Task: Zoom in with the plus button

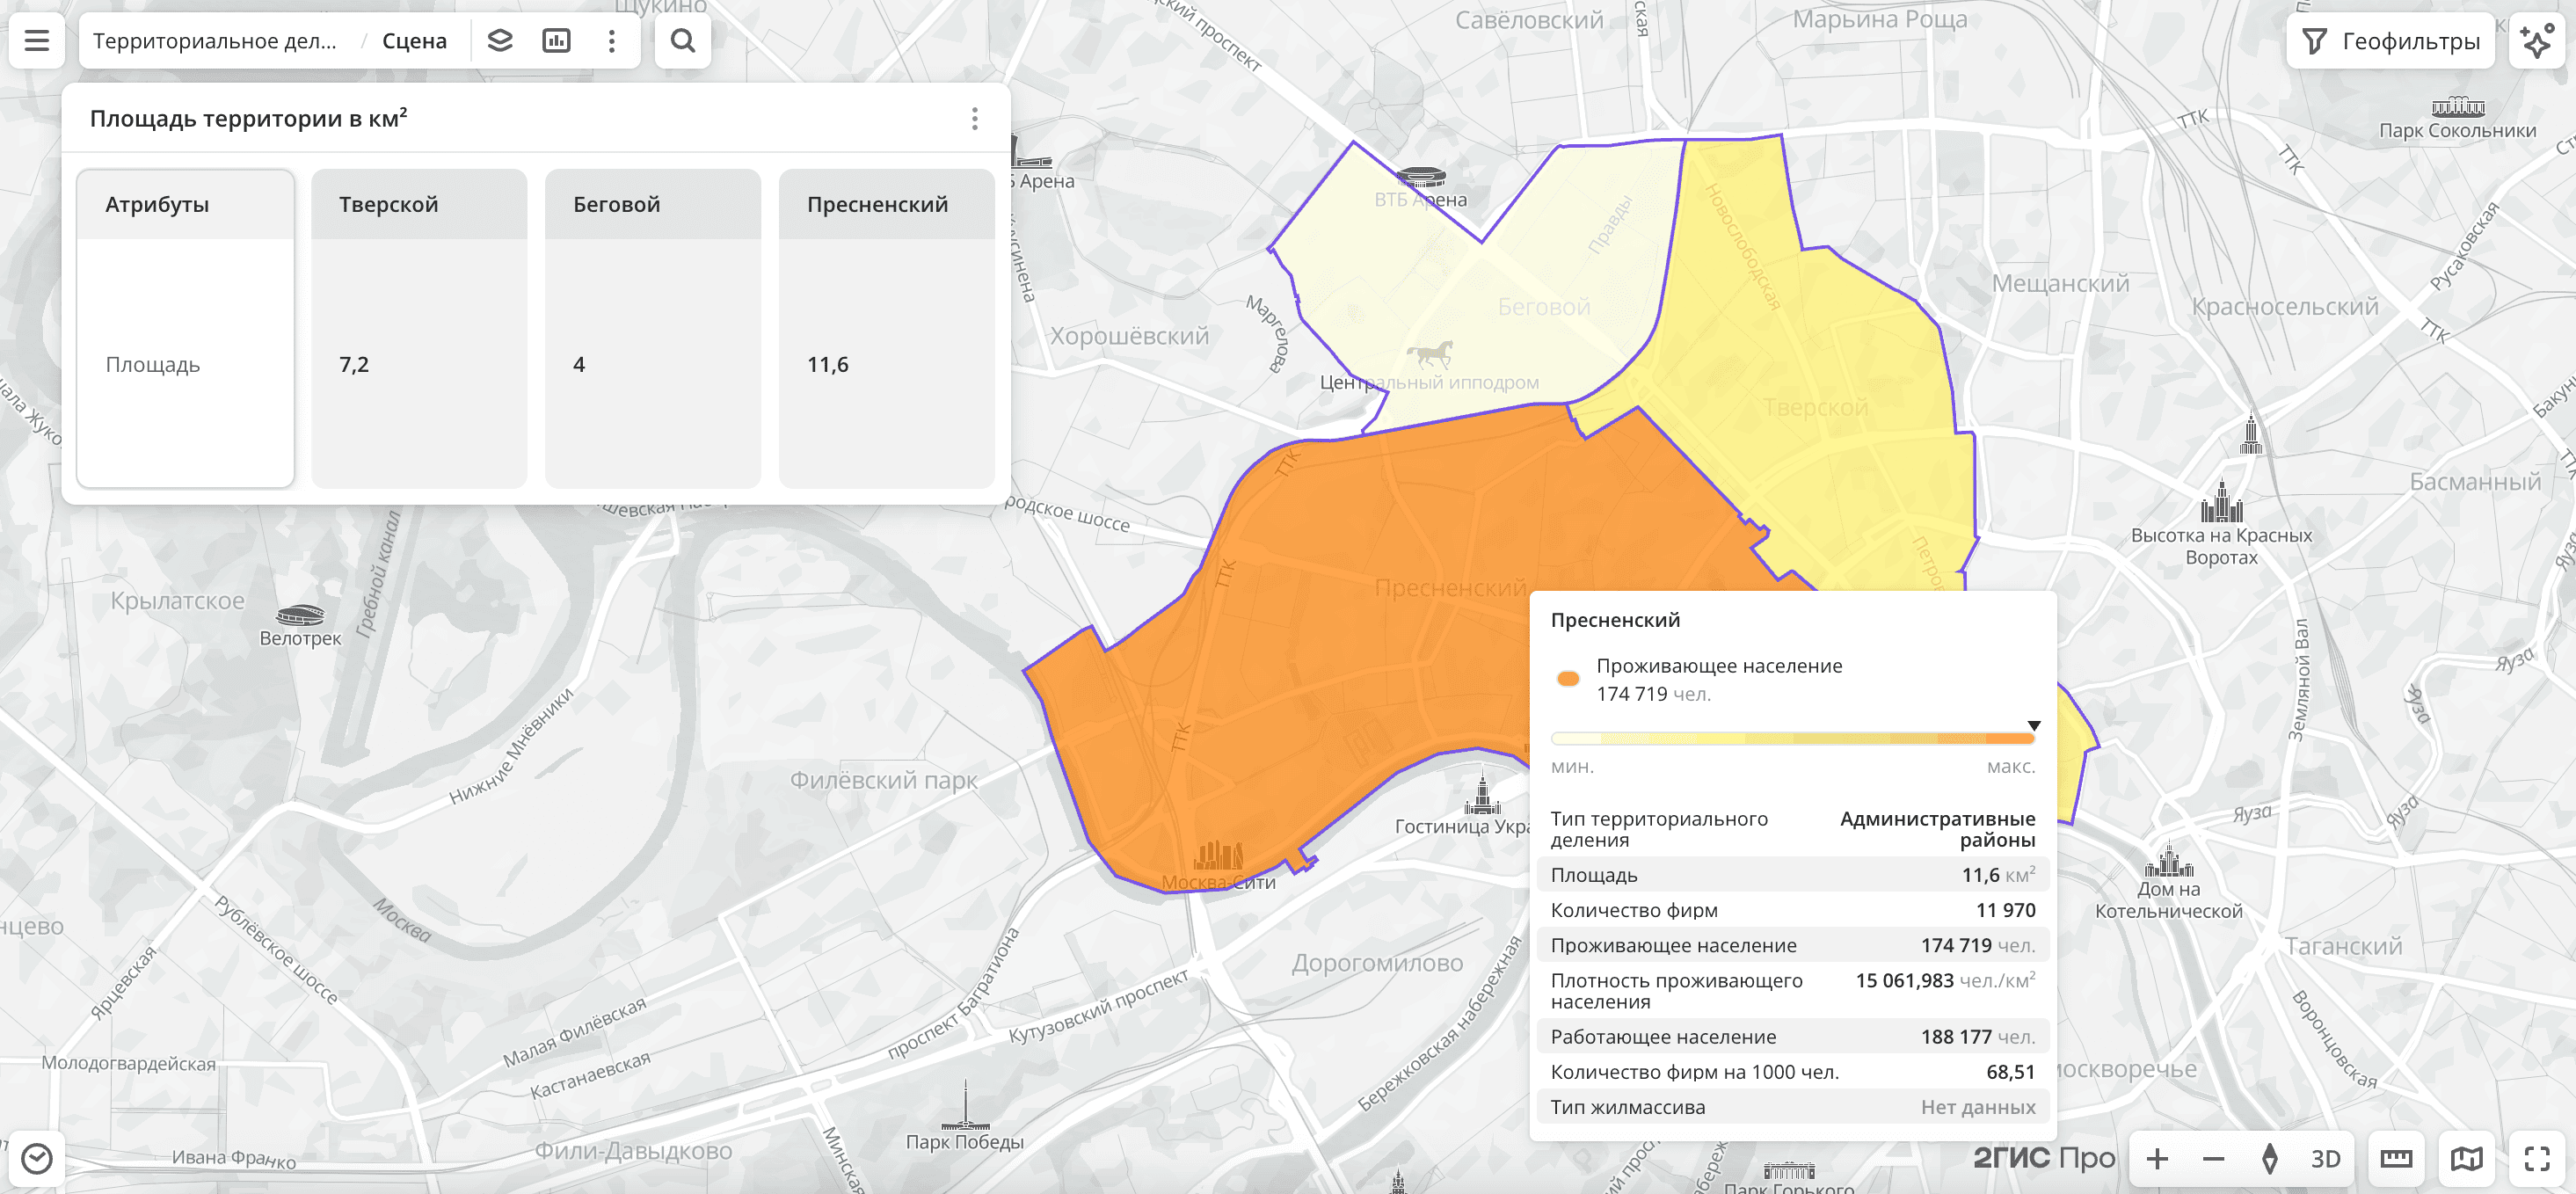Action: tap(2157, 1158)
